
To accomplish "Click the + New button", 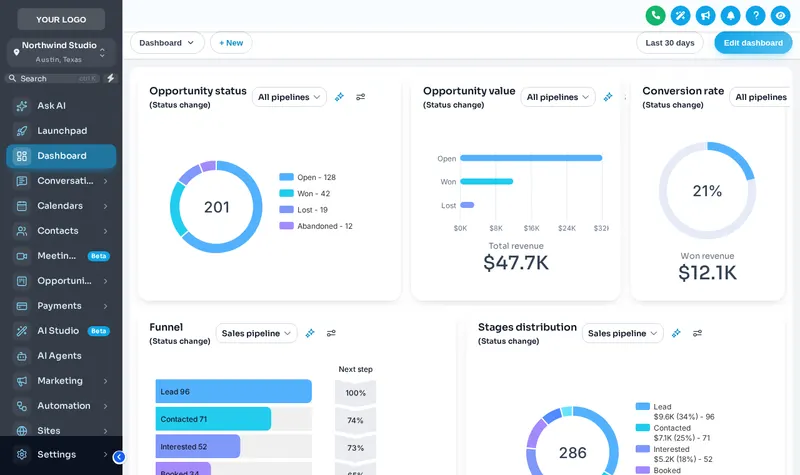I will [x=231, y=43].
